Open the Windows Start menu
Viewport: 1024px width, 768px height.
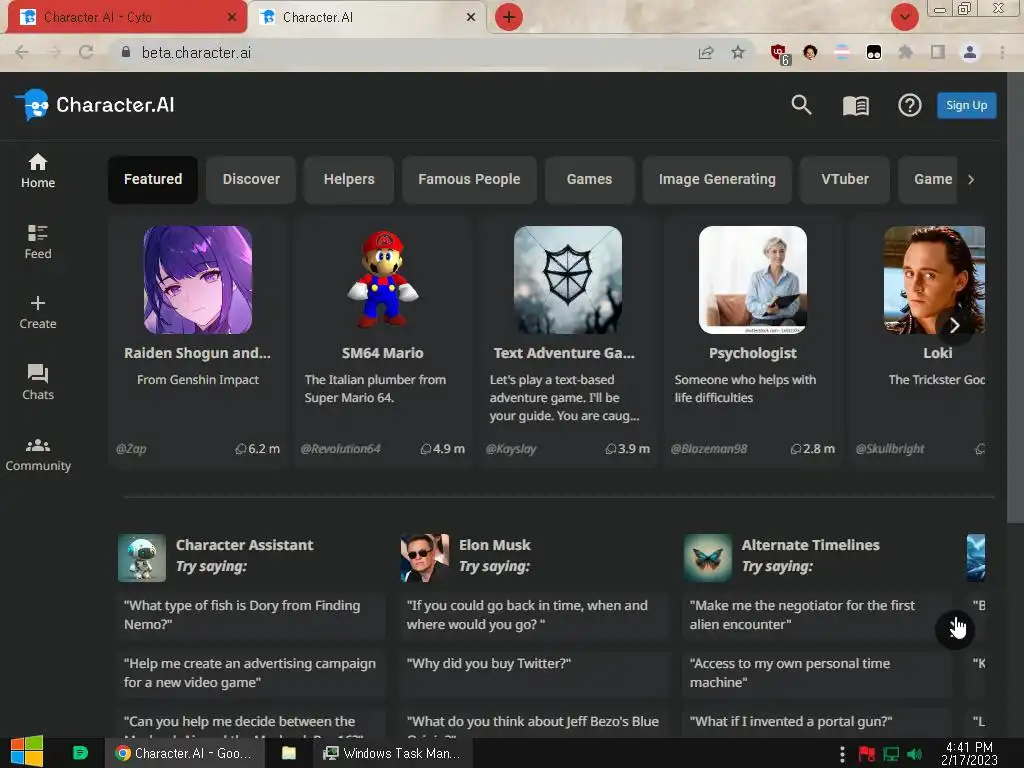27,752
